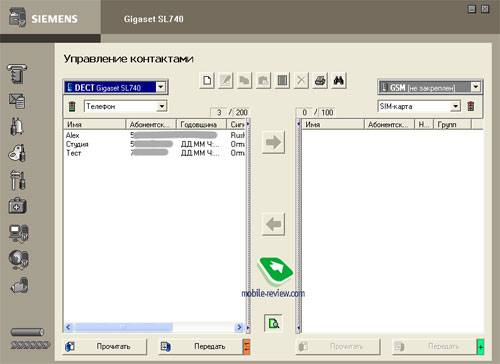The height and width of the screenshot is (364, 500).
Task: Open the SIM-карта memory dropdown
Action: (419, 106)
